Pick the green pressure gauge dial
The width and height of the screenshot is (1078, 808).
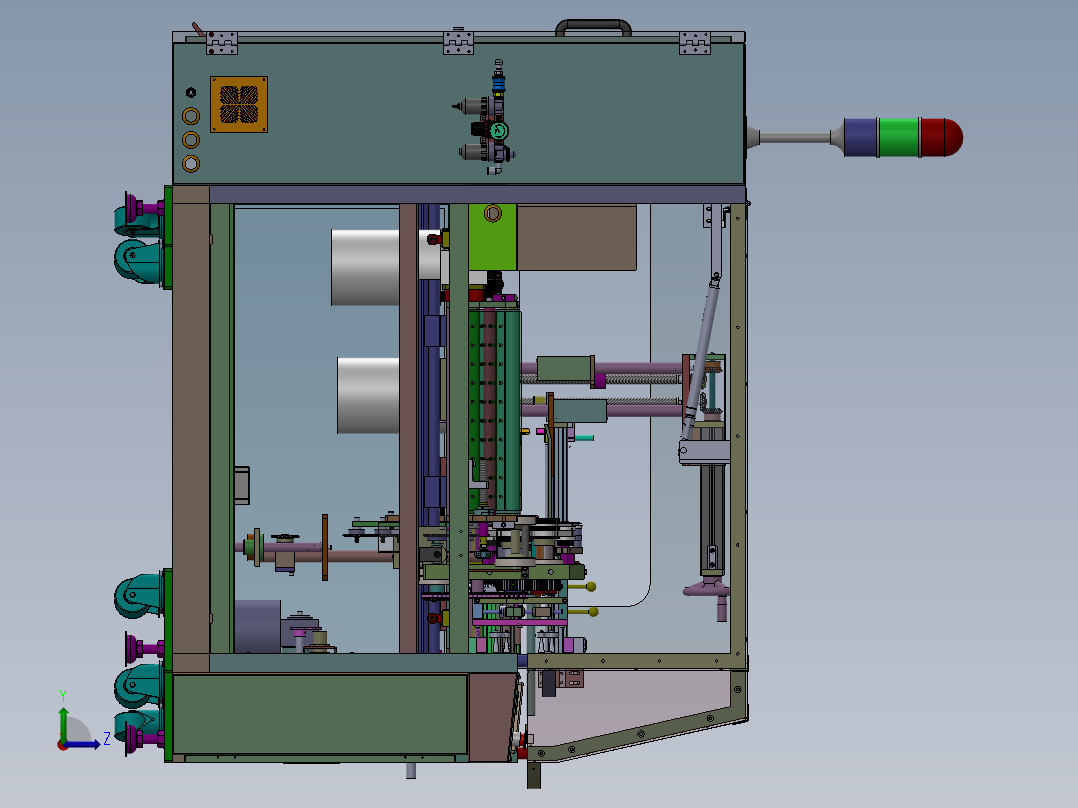[x=499, y=131]
